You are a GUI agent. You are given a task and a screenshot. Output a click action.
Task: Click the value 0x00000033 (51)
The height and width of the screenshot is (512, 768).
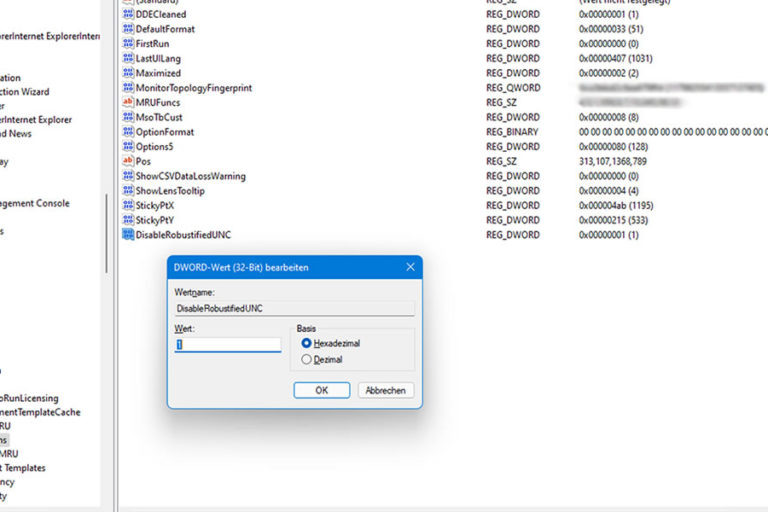click(x=611, y=29)
